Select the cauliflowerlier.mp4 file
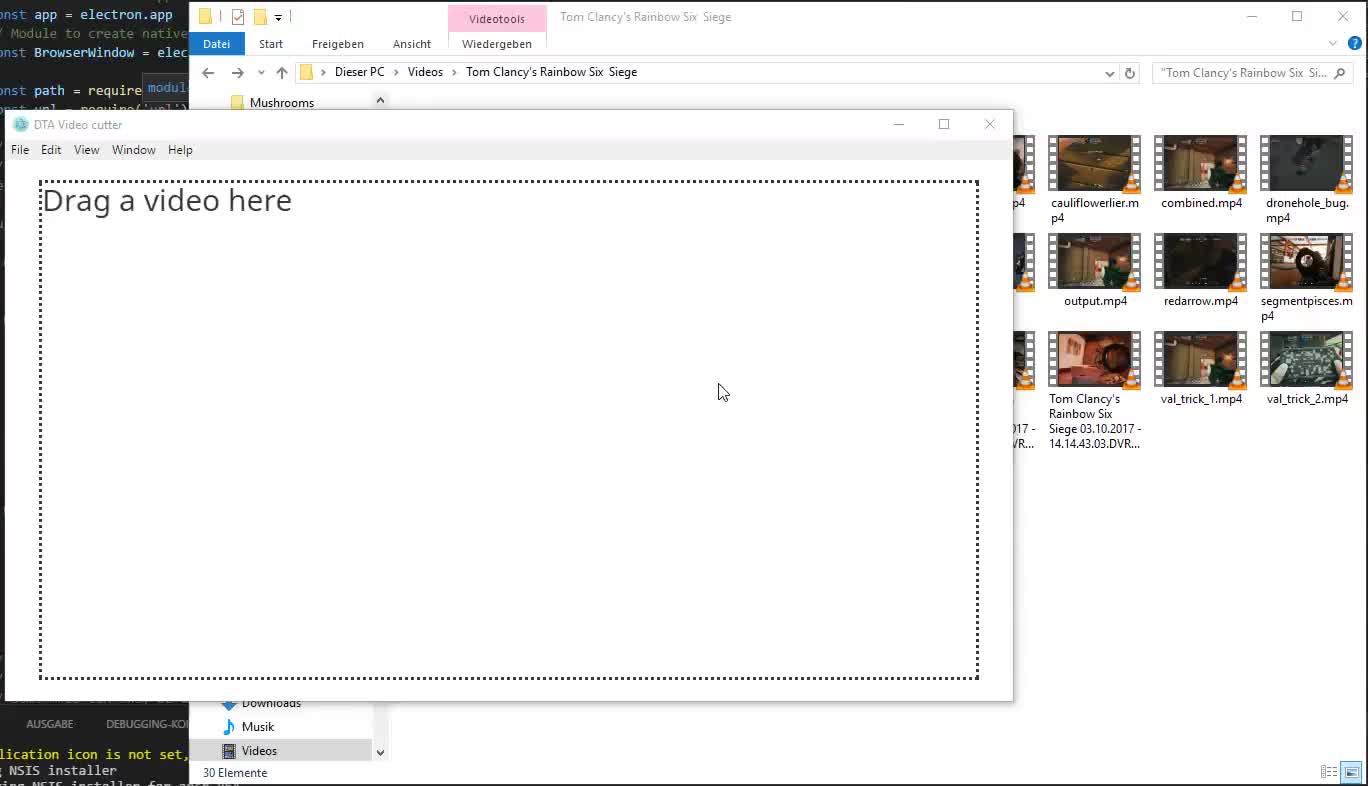 pyautogui.click(x=1095, y=180)
